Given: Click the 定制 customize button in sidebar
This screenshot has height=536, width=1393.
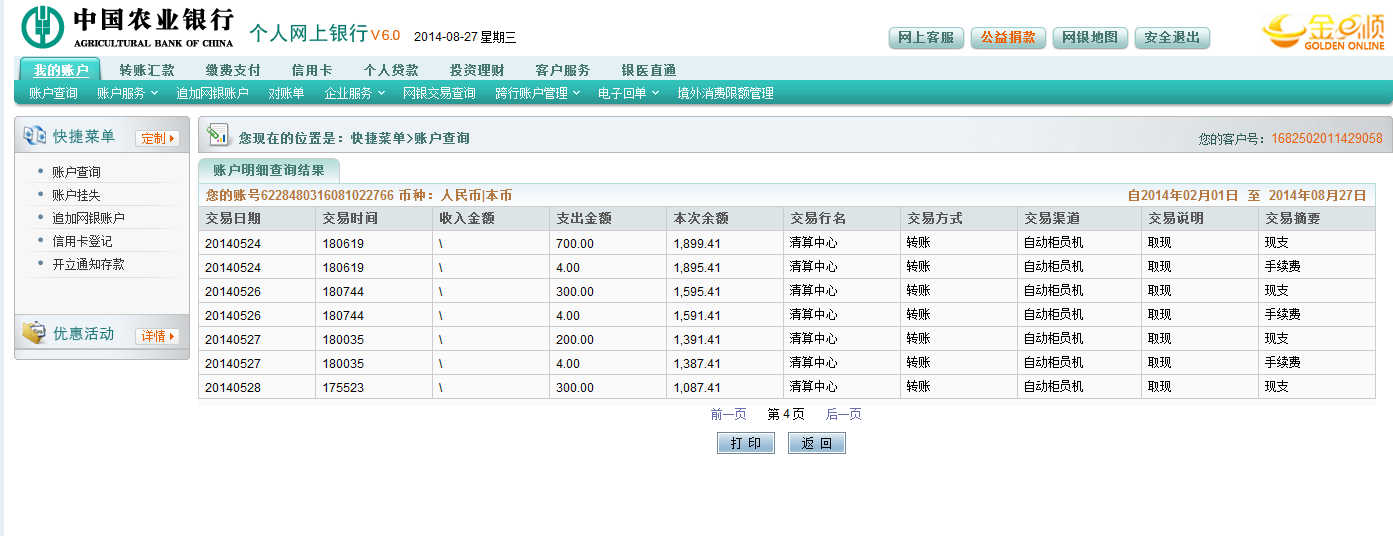Looking at the screenshot, I should [157, 138].
